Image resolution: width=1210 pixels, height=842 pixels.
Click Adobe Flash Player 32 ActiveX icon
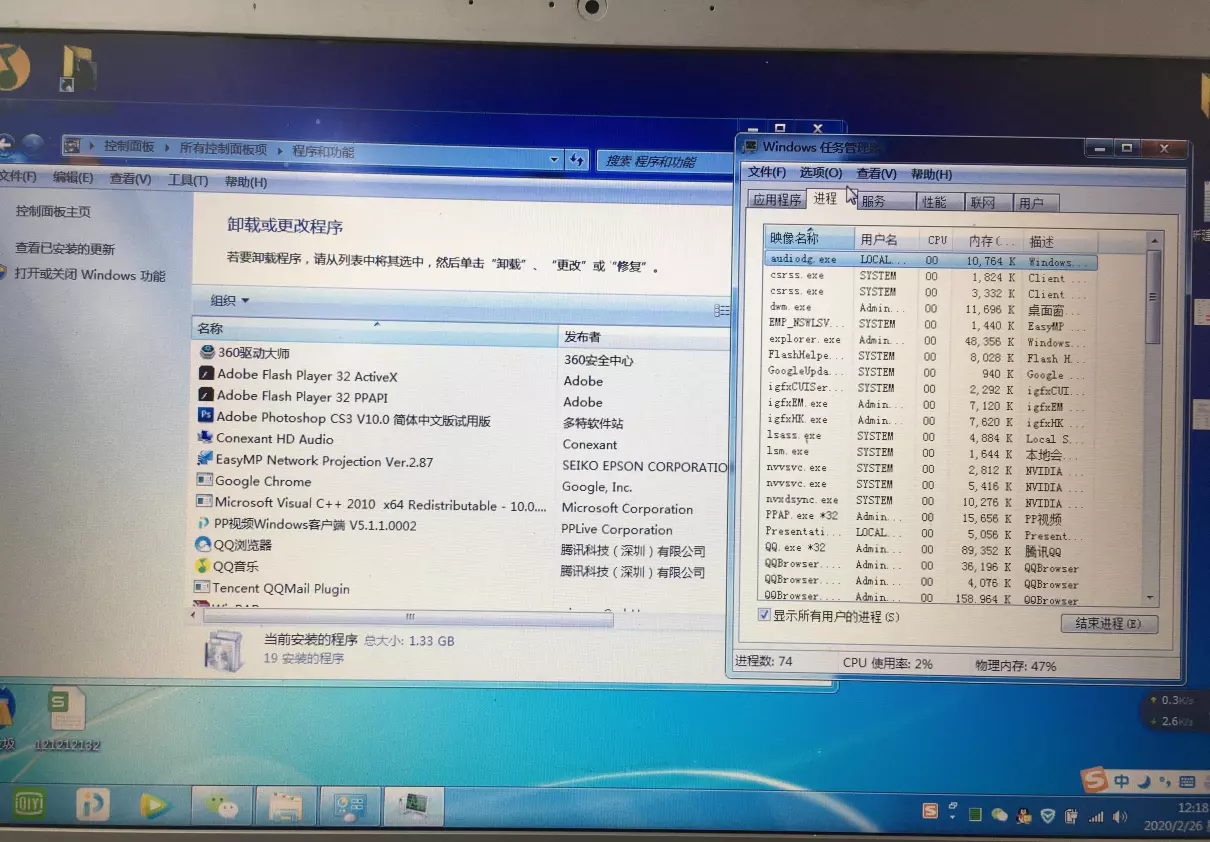[x=206, y=375]
